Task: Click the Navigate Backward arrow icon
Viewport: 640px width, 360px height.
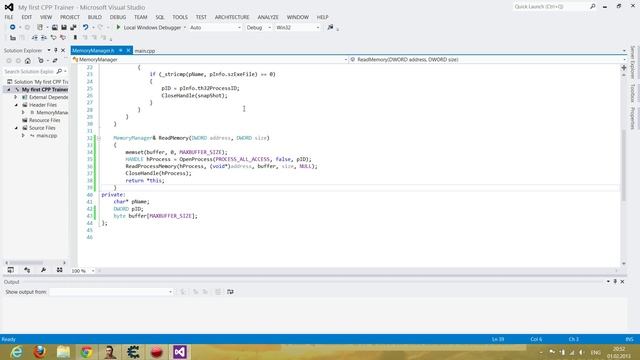Action: (13, 27)
